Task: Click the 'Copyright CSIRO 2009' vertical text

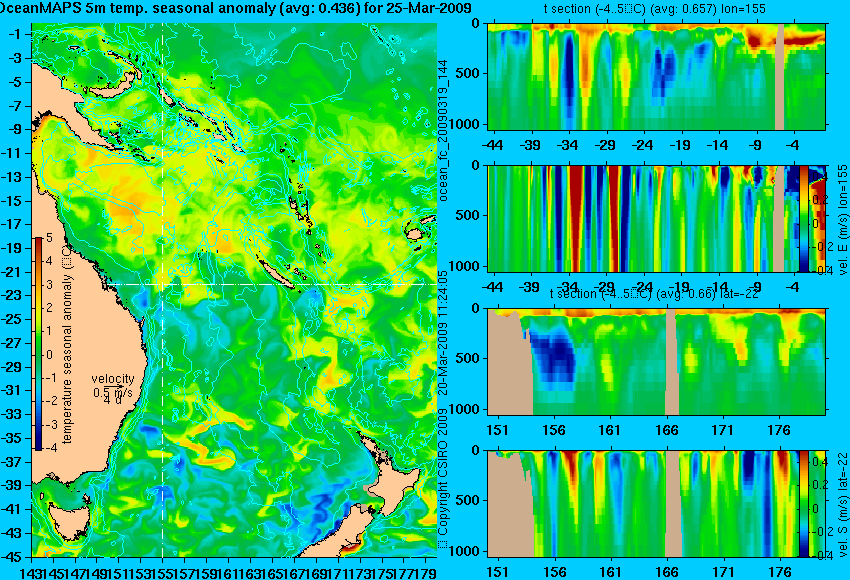Action: (443, 480)
